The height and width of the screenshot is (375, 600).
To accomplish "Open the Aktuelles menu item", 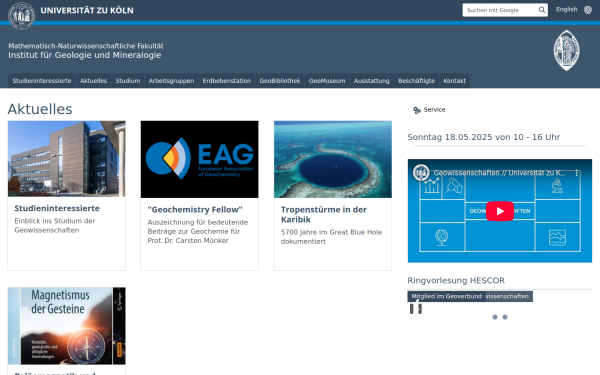I will 93,81.
